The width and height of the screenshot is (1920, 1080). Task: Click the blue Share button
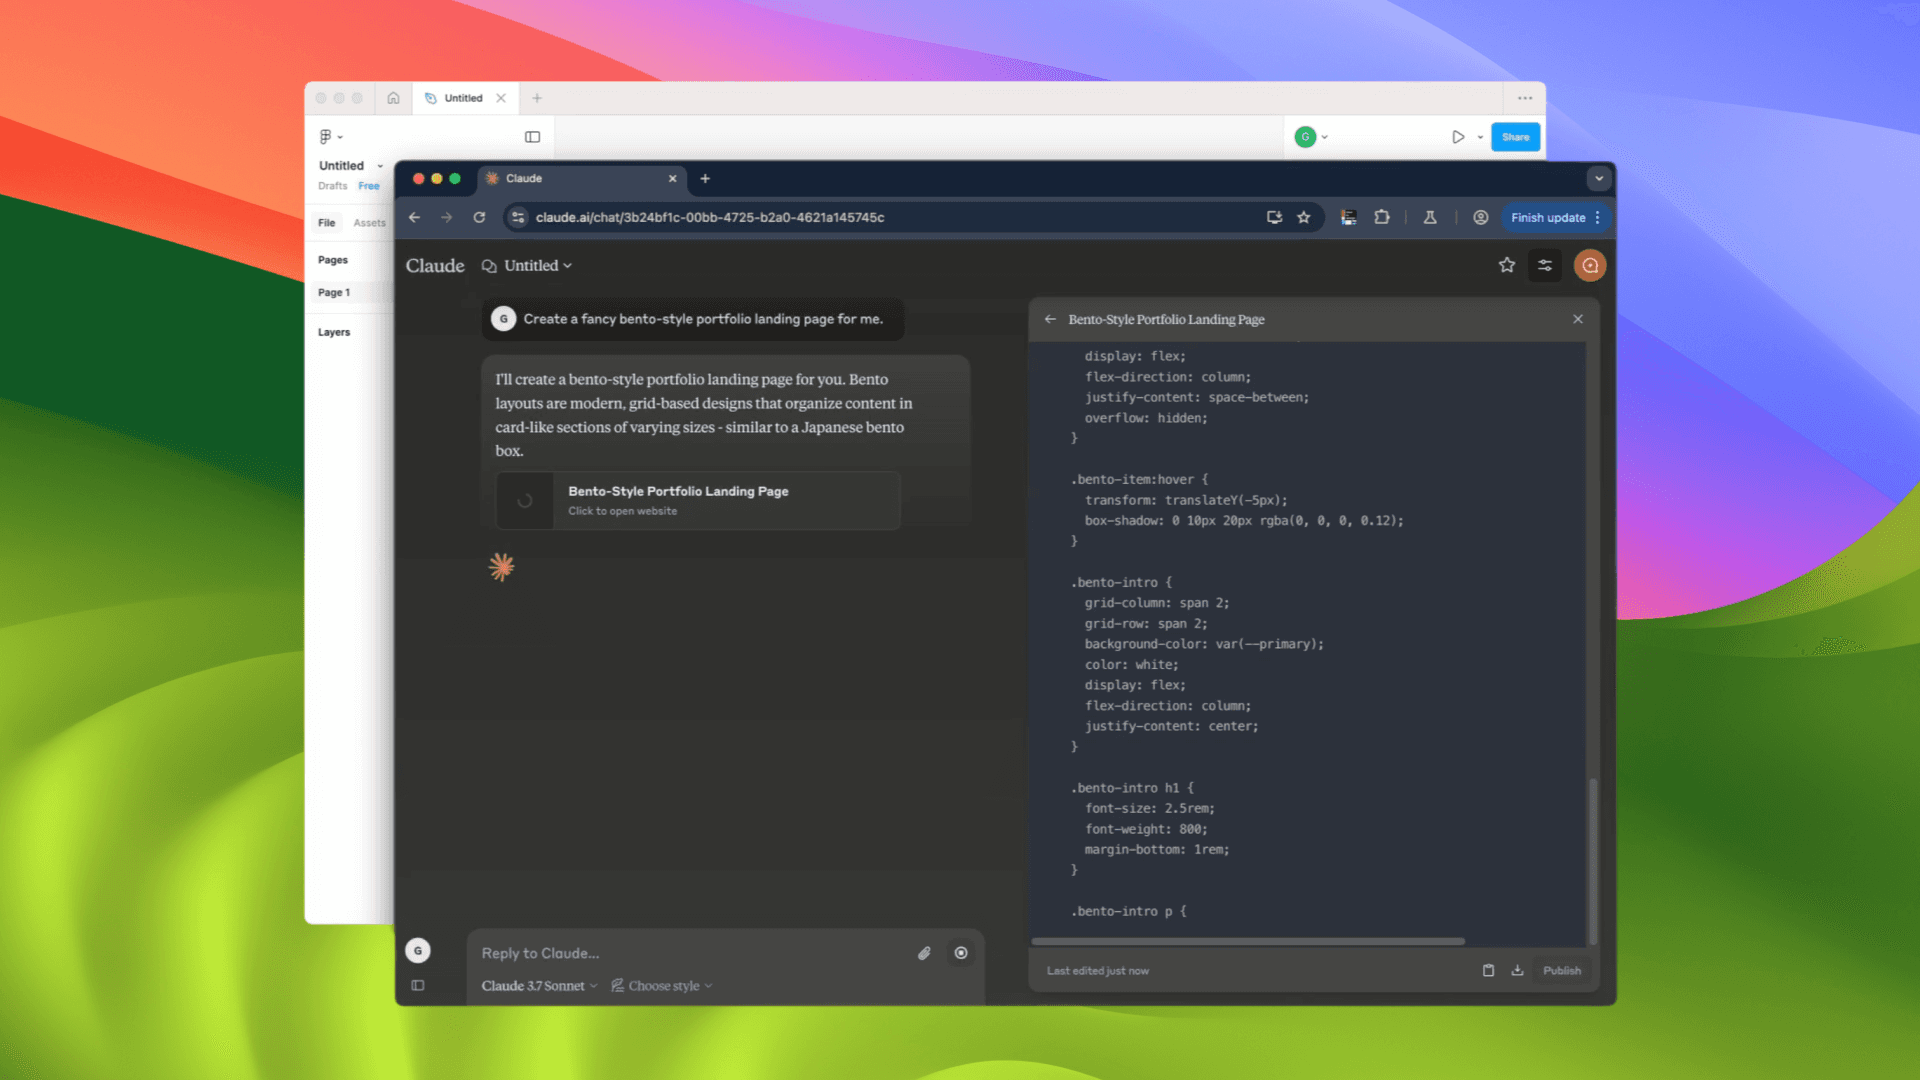click(x=1515, y=137)
